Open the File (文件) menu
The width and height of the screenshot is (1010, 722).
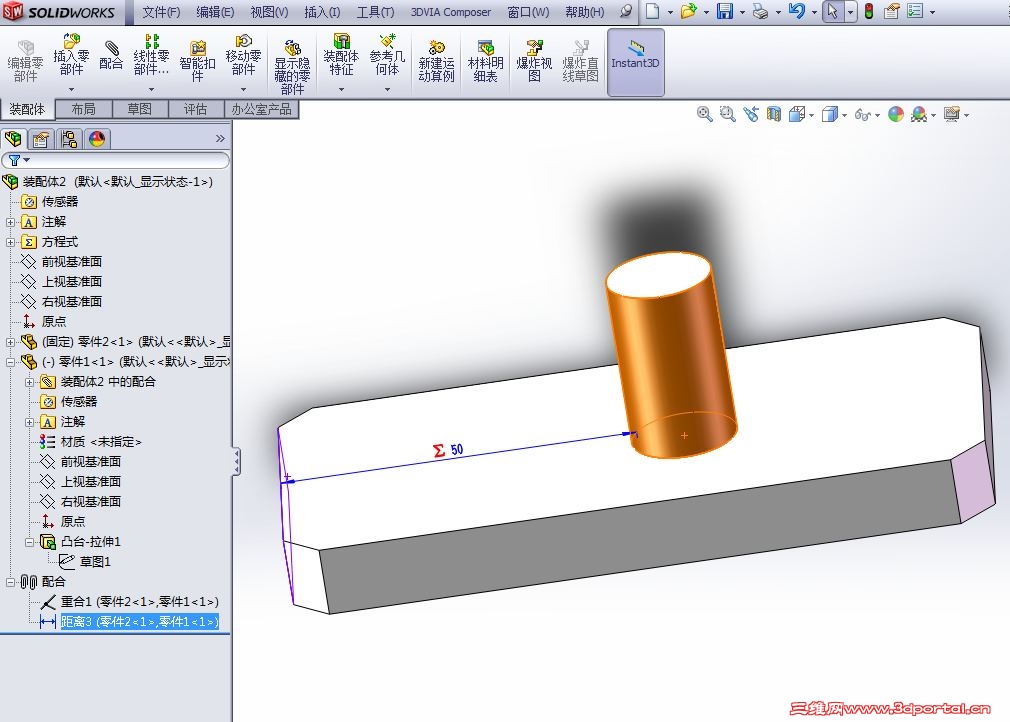161,12
